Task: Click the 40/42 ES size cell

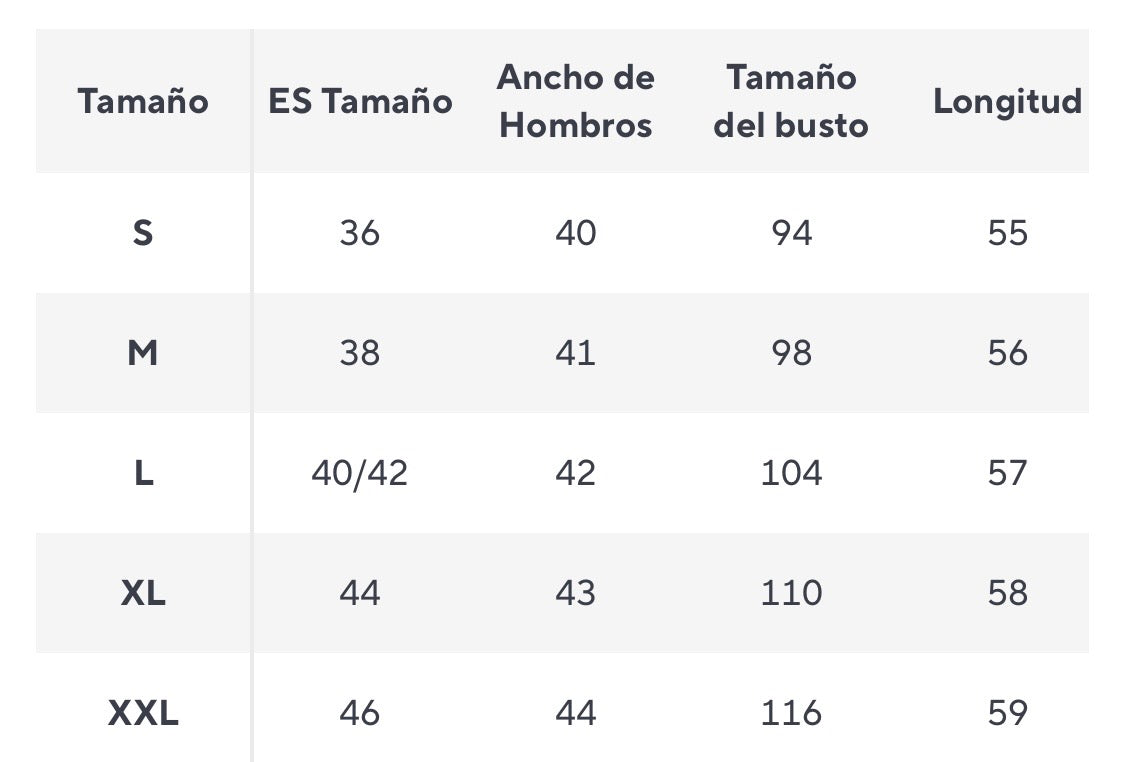Action: point(360,473)
